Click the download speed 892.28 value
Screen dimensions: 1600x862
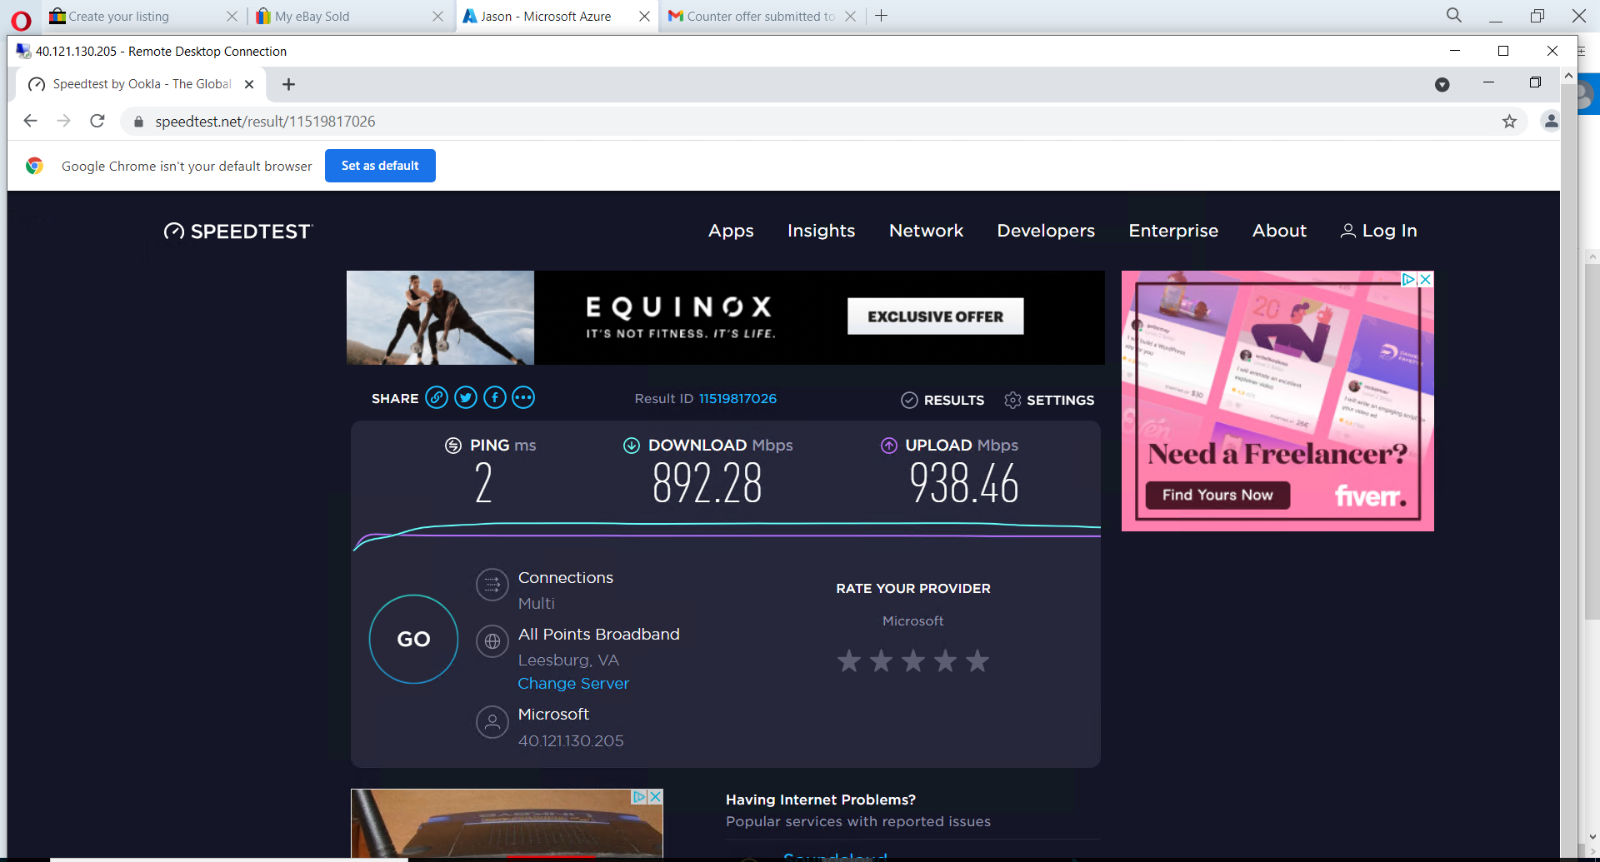pos(707,484)
